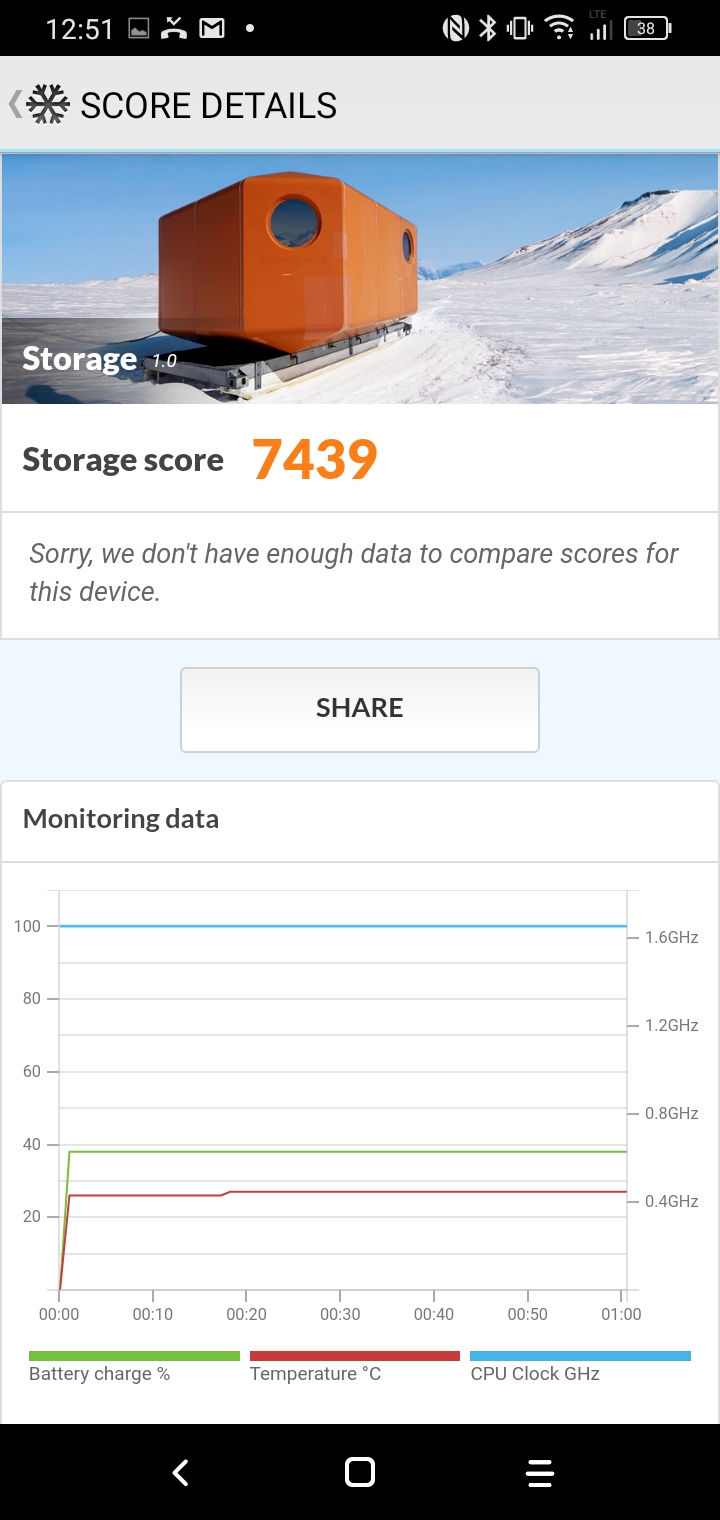Tap the Android home navigation button
Image resolution: width=720 pixels, height=1520 pixels.
[x=360, y=1472]
